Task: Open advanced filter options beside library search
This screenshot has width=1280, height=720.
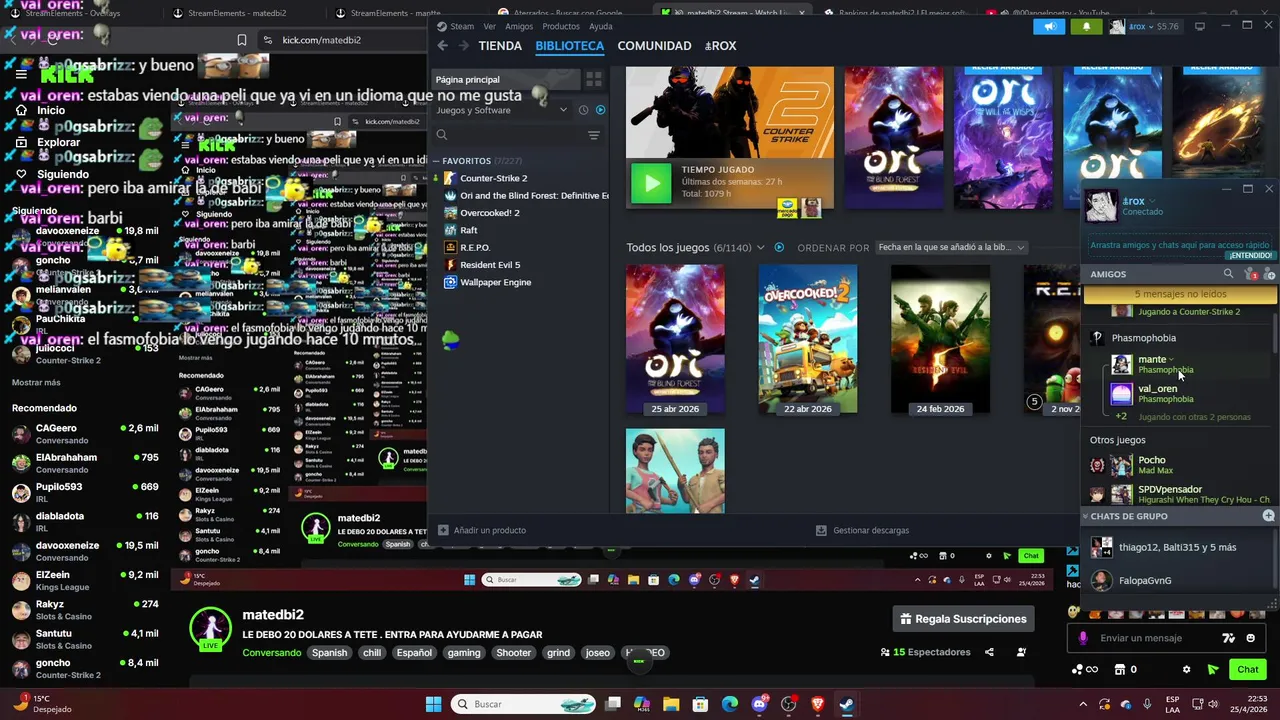Action: (593, 135)
